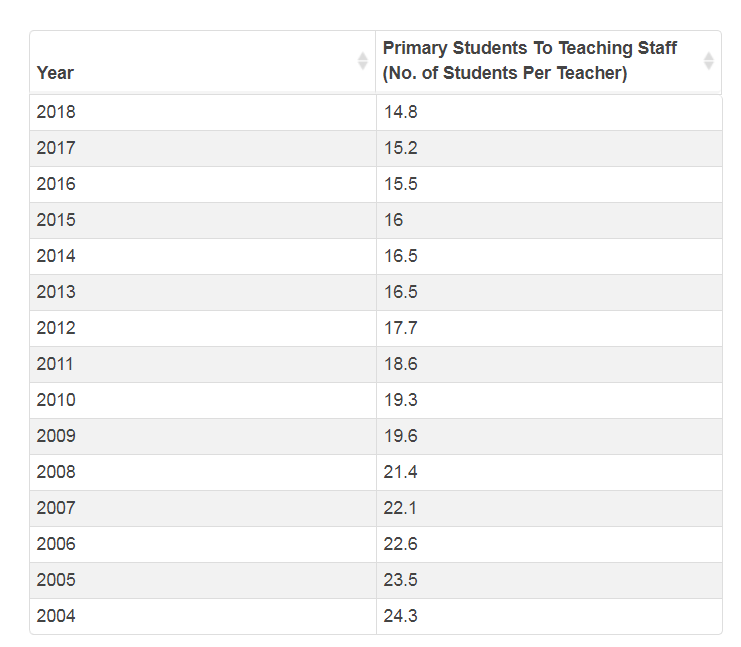Image resolution: width=741 pixels, height=647 pixels.
Task: Click the 24.3 value for 2004
Action: tap(400, 616)
